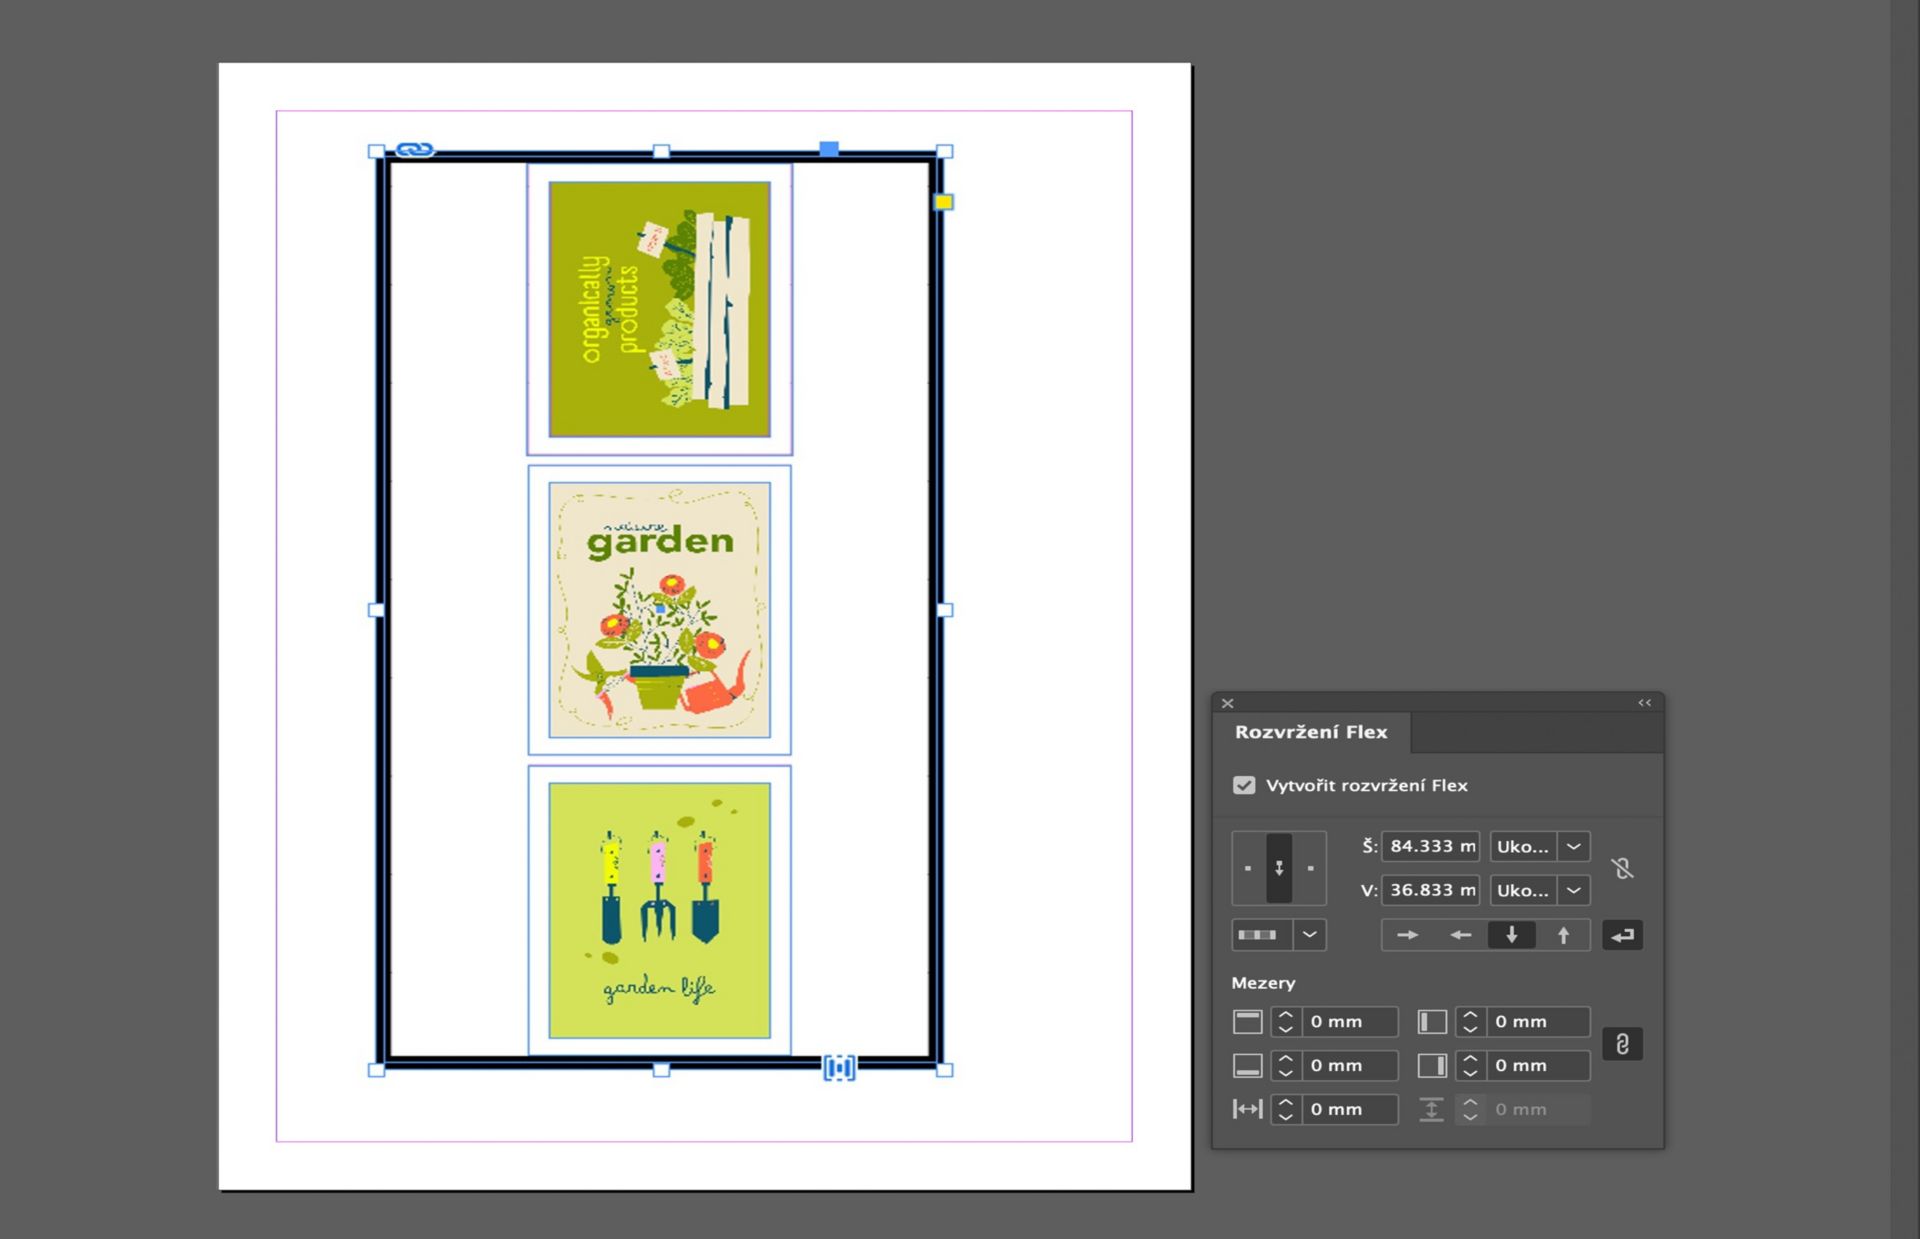Switch to the Rozvržení Flex panel tab

pyautogui.click(x=1309, y=733)
